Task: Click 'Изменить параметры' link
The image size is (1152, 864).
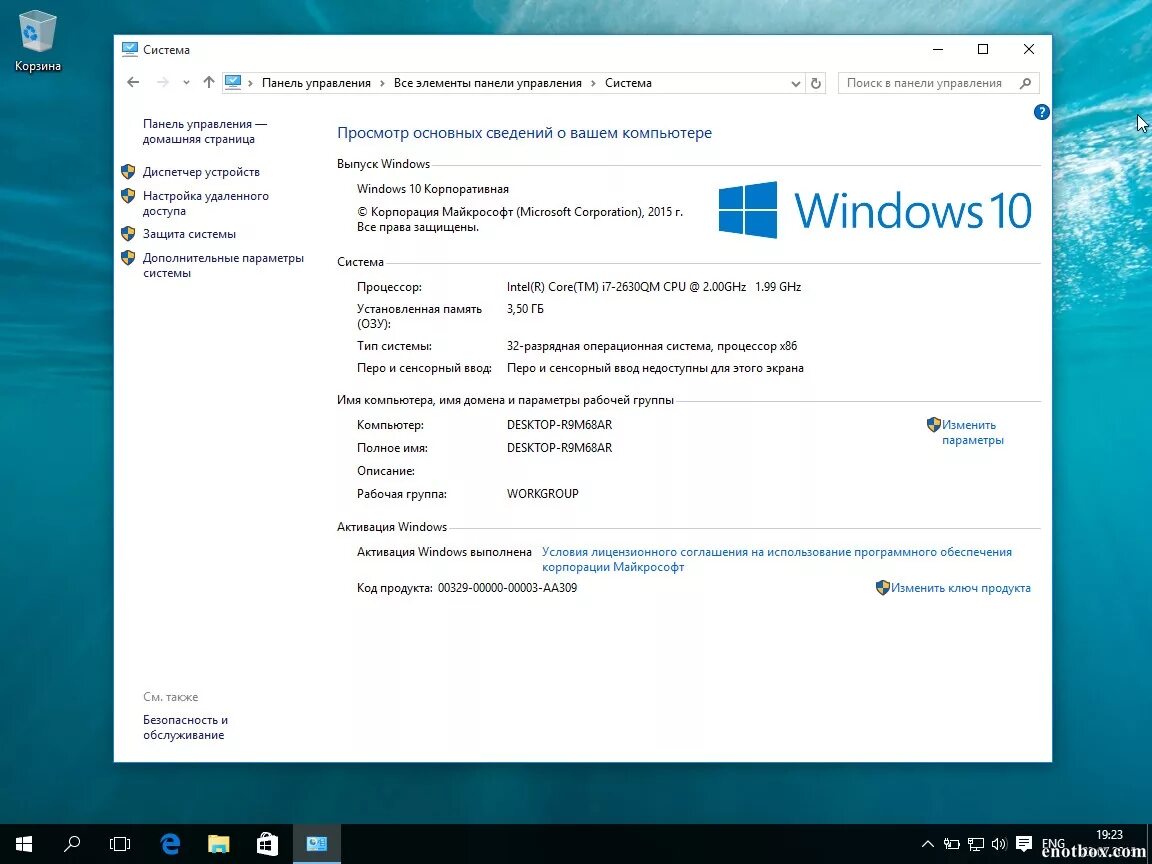Action: pos(972,433)
